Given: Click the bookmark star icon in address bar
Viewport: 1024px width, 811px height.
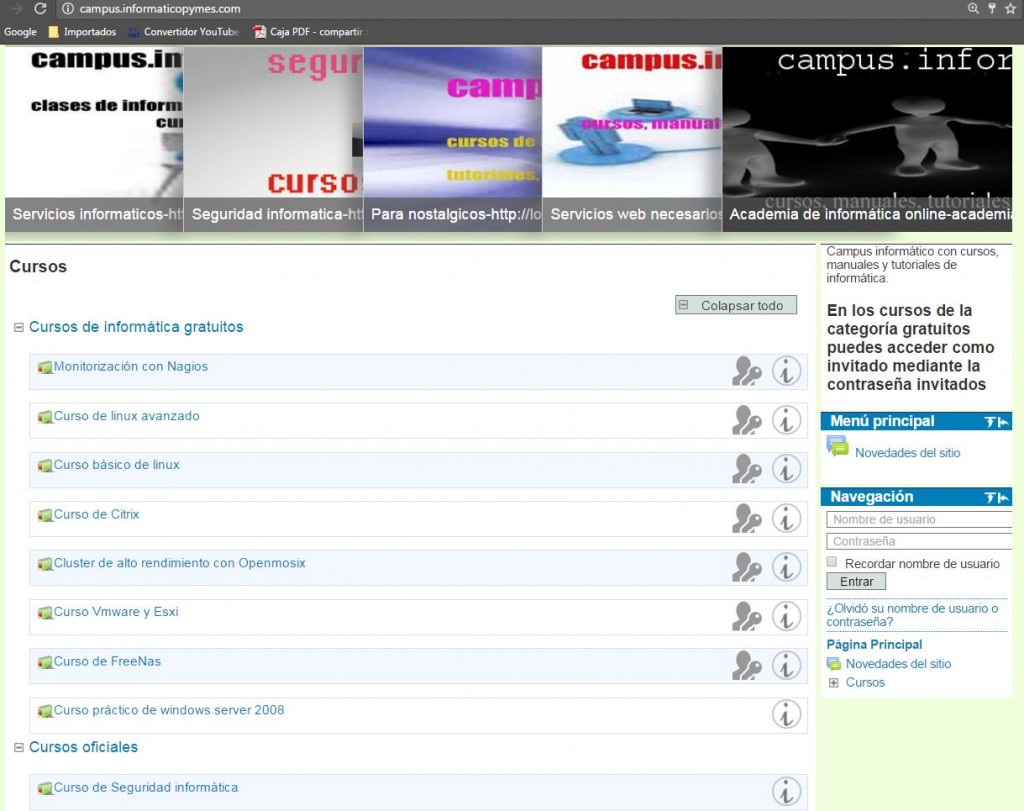Looking at the screenshot, I should (1010, 8).
